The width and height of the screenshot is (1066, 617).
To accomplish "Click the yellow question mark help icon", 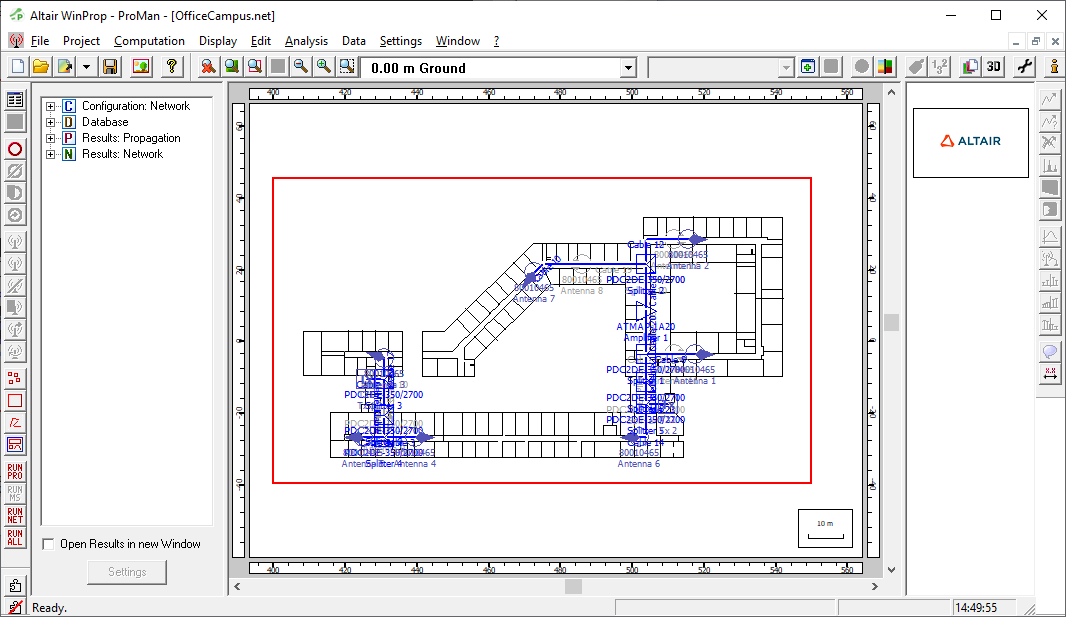I will pos(172,67).
